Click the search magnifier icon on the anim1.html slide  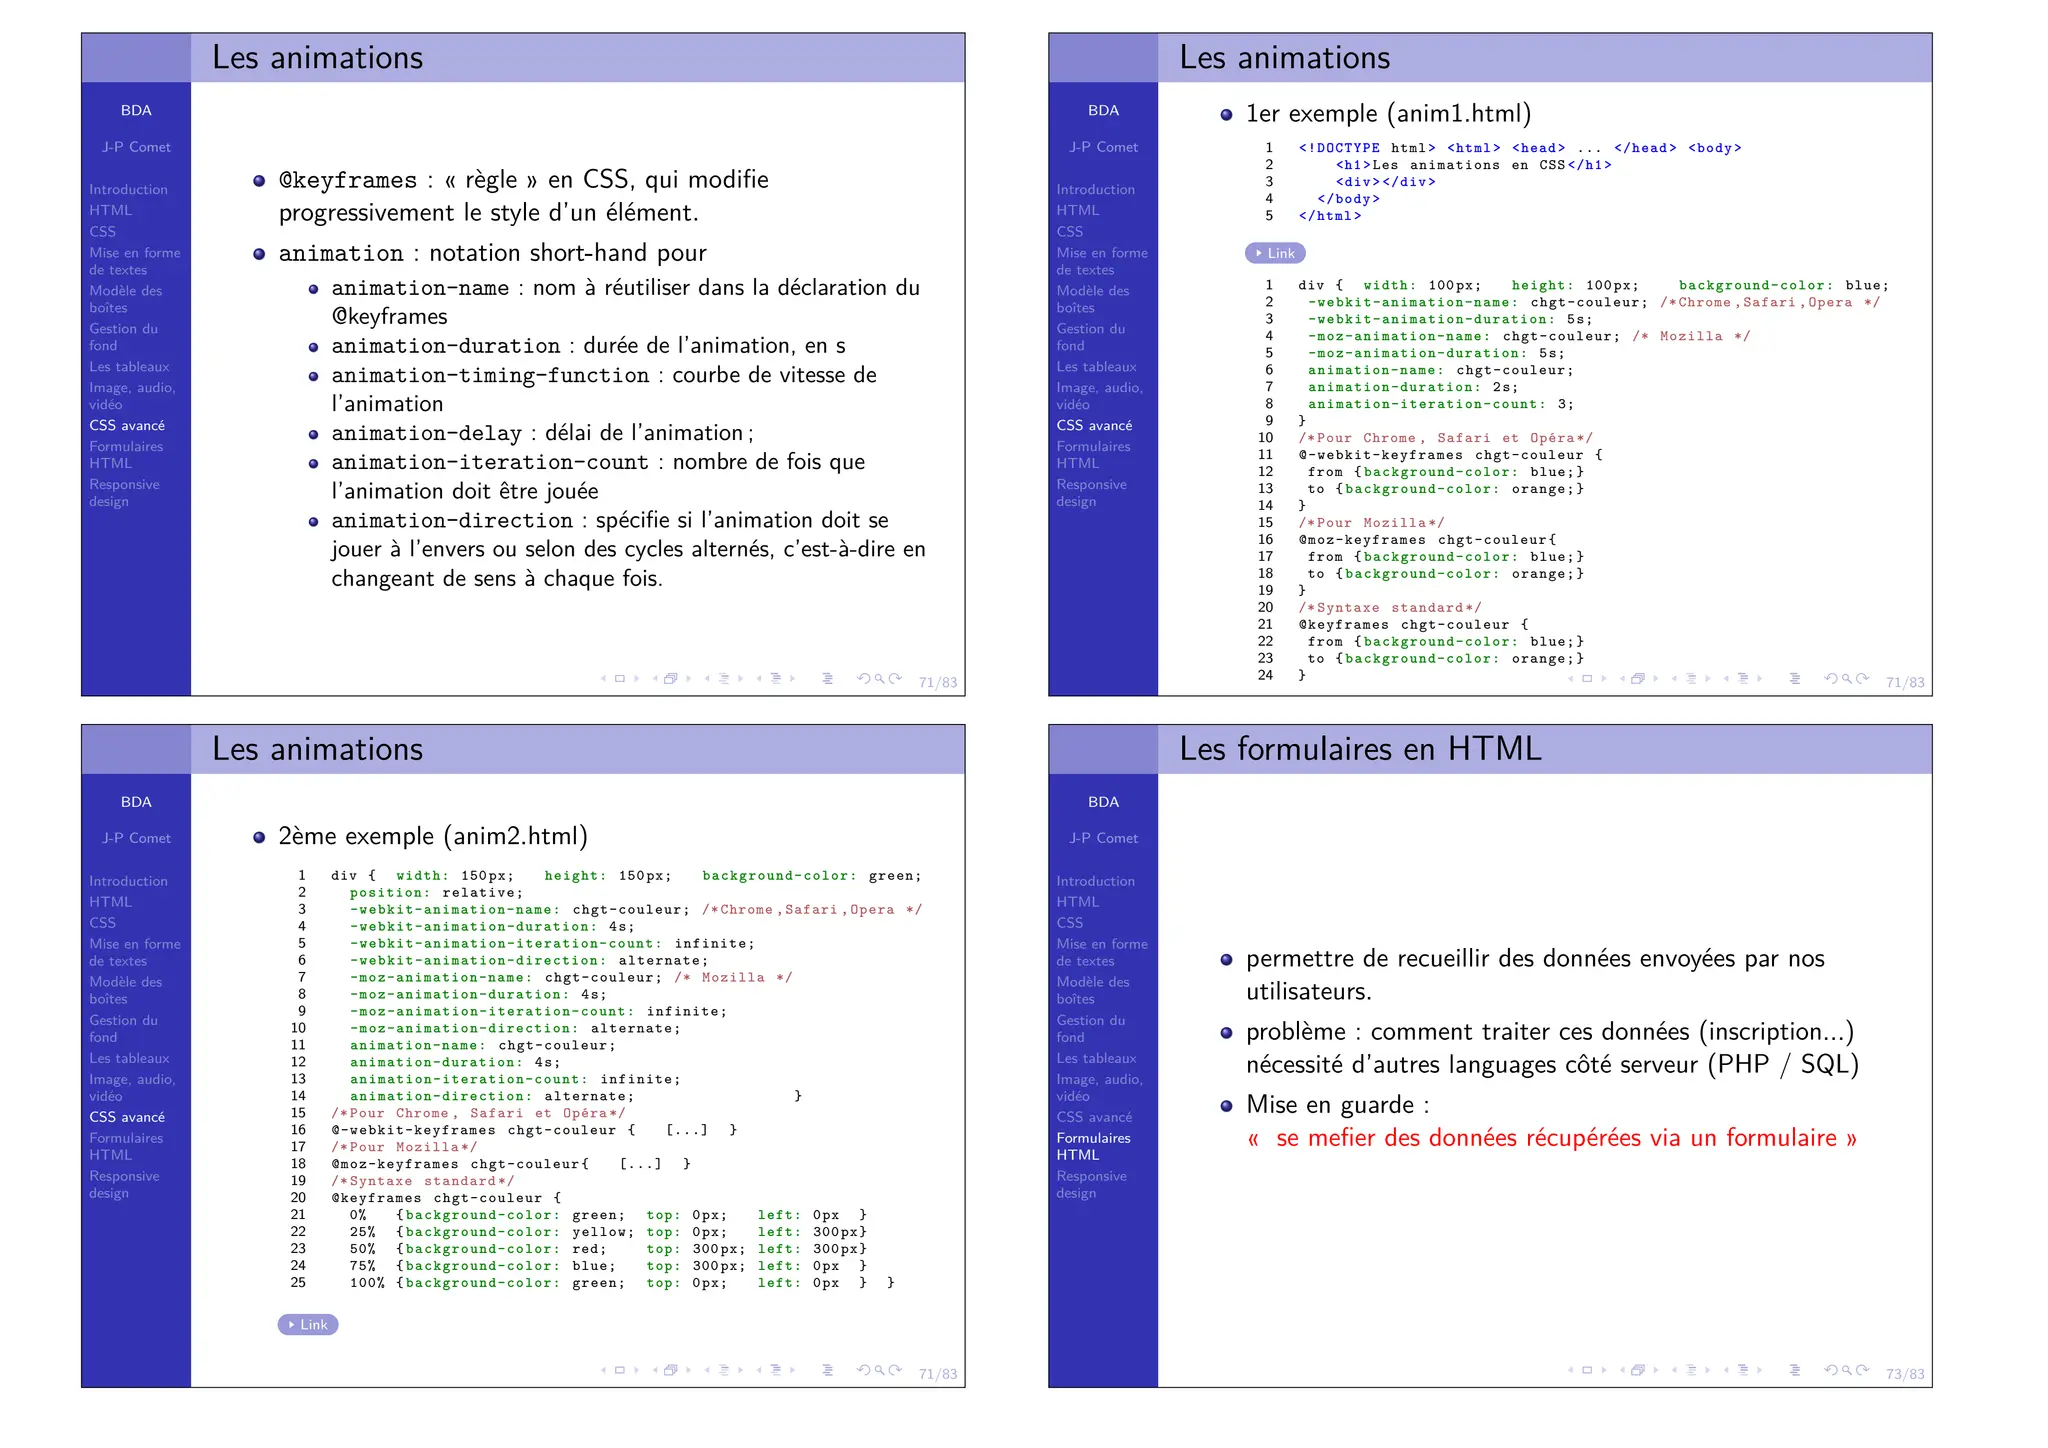[x=1847, y=679]
